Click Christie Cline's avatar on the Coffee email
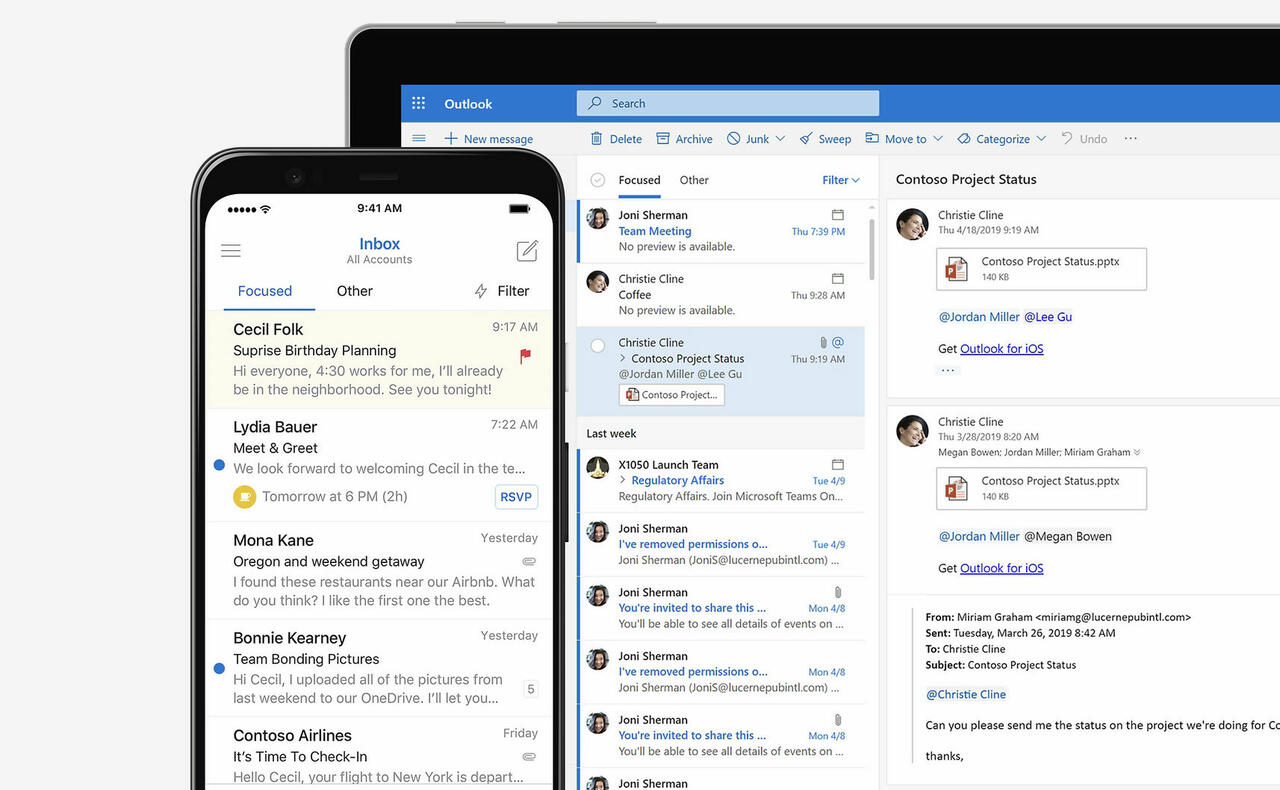This screenshot has width=1280, height=790. (598, 282)
